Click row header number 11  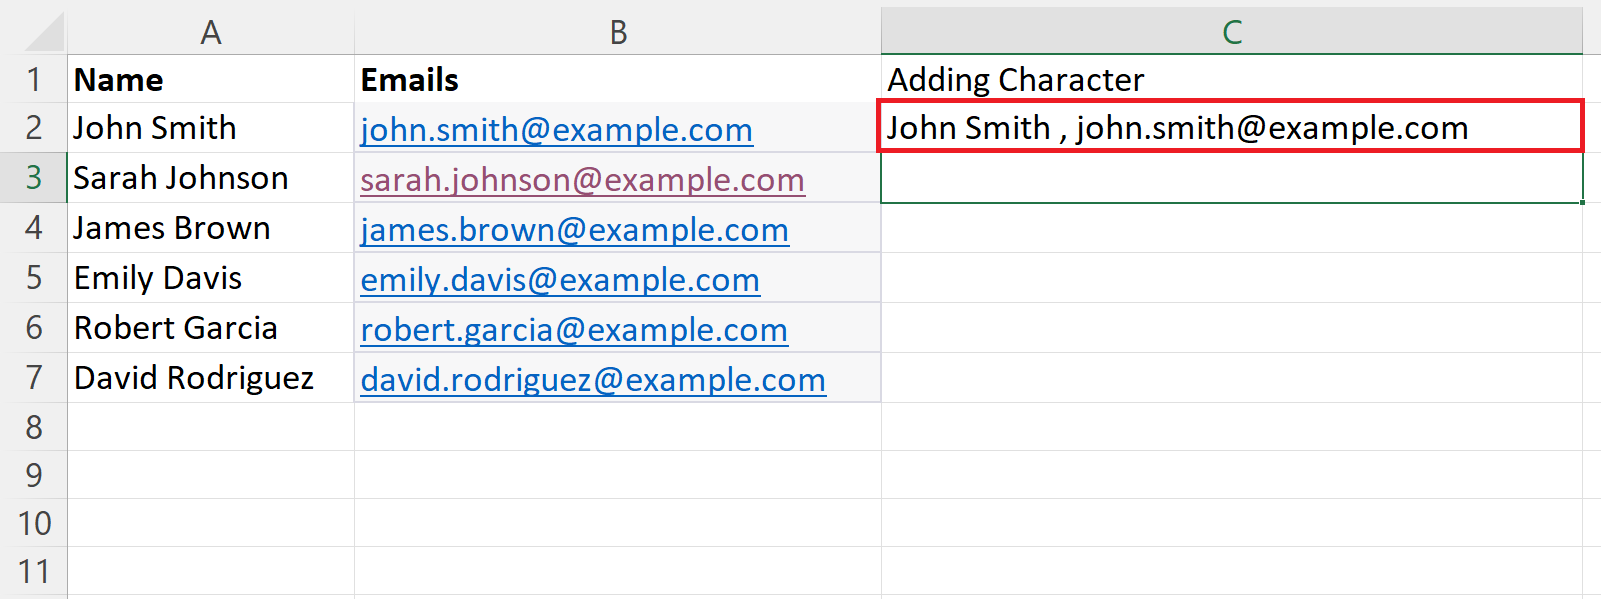point(34,572)
